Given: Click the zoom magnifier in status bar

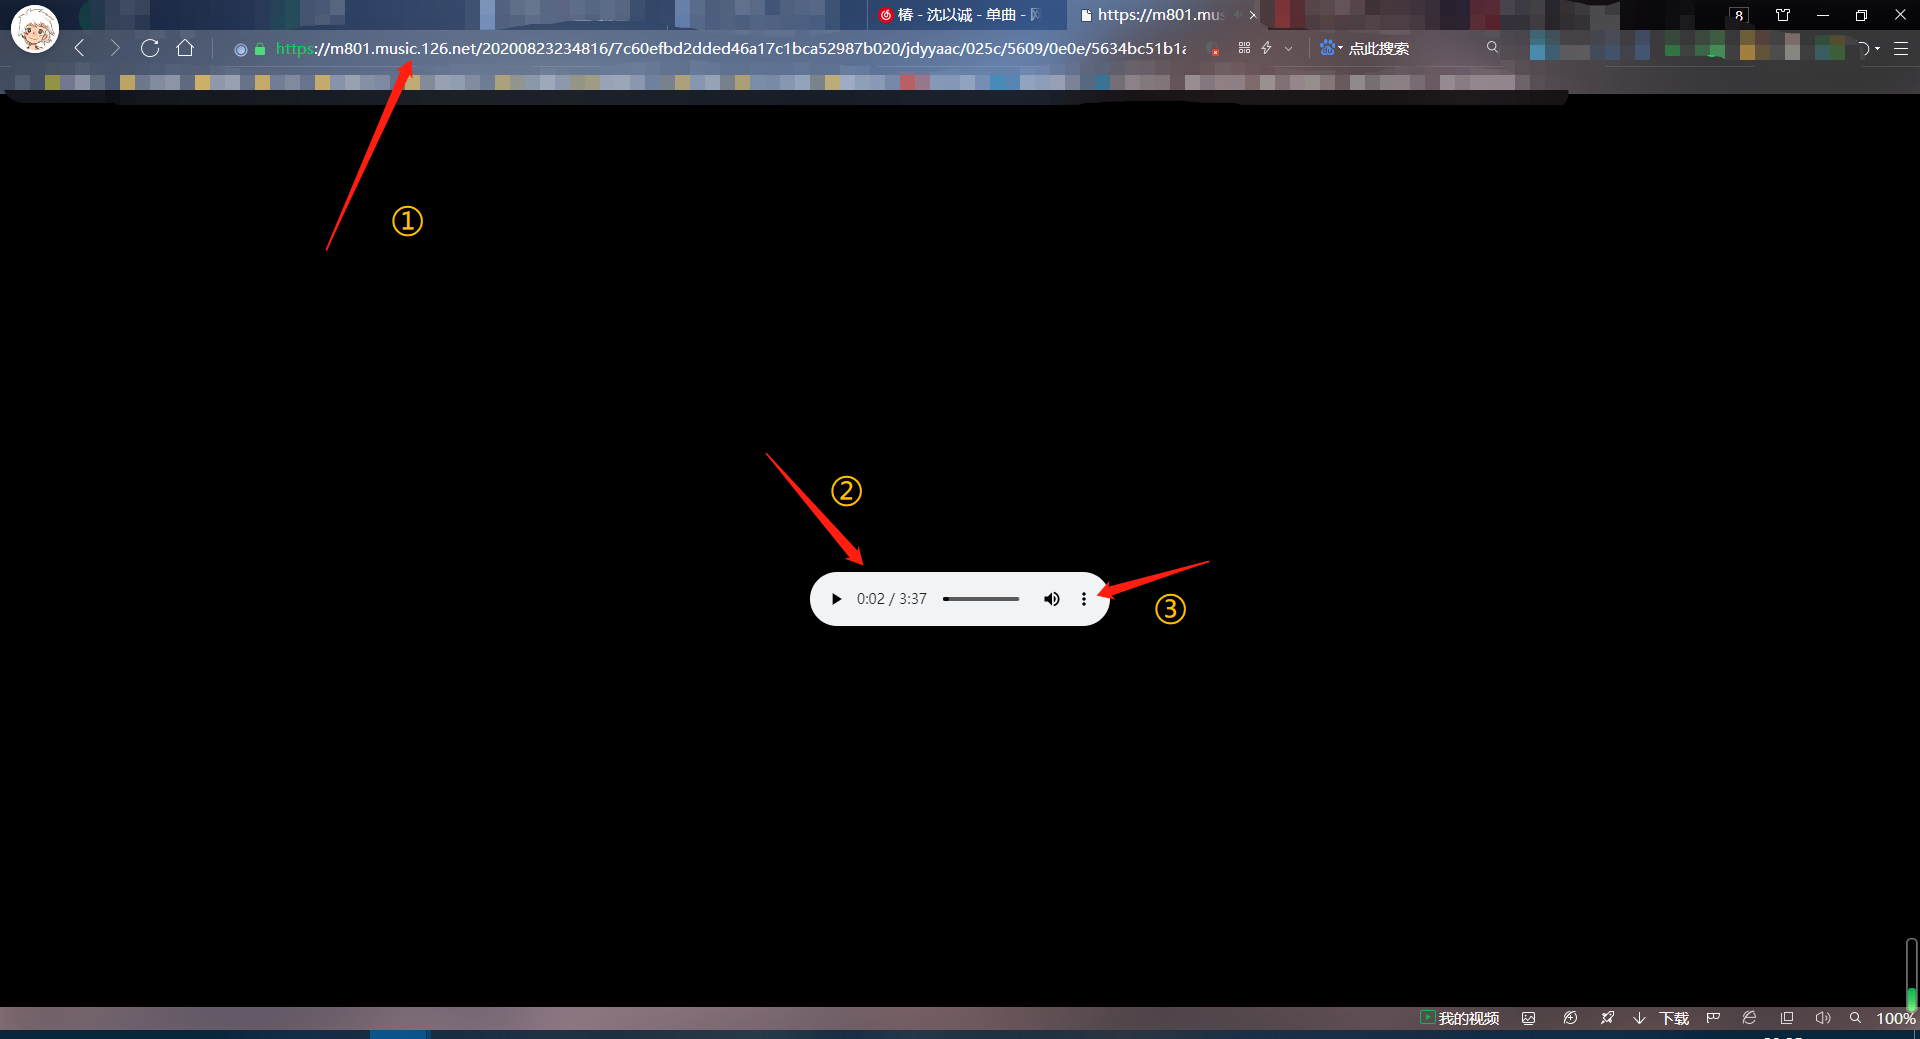Looking at the screenshot, I should coord(1855,1018).
